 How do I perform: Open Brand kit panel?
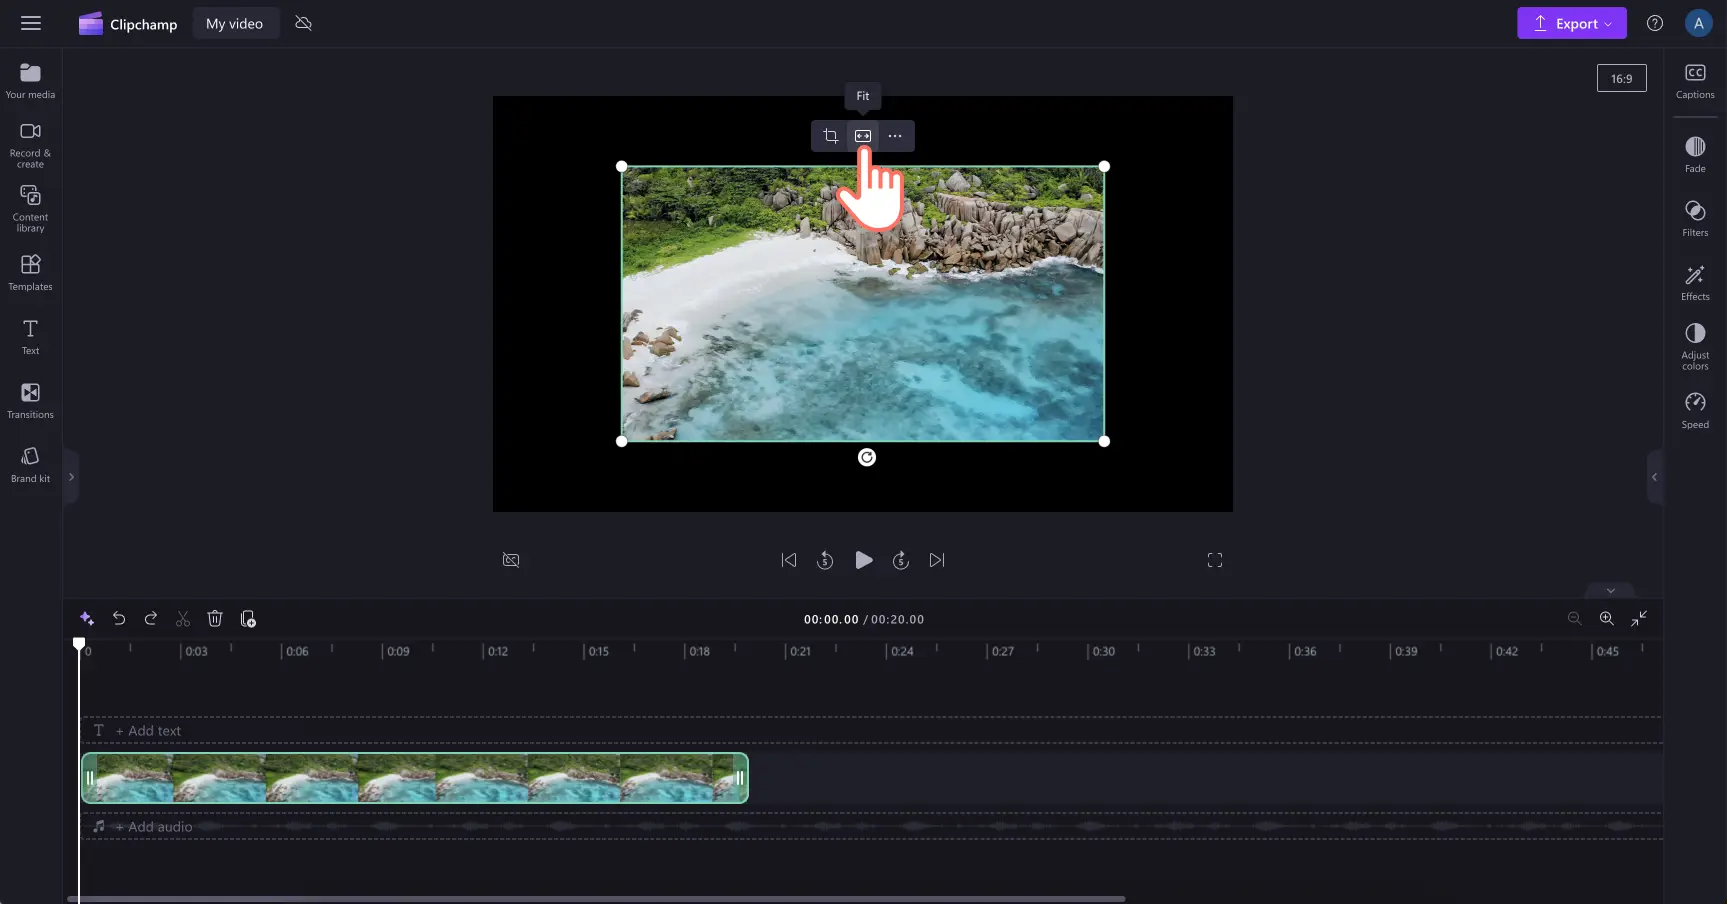[x=30, y=464]
